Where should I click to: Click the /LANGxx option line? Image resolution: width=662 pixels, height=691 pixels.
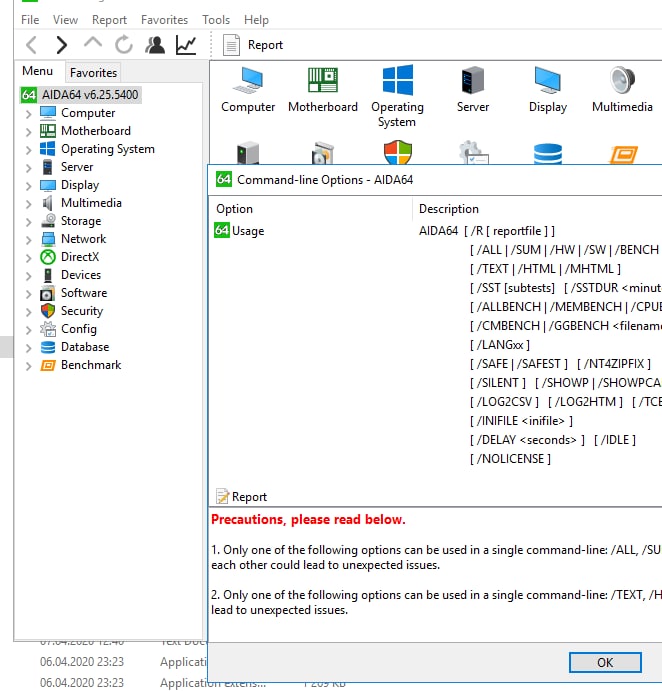coord(499,345)
